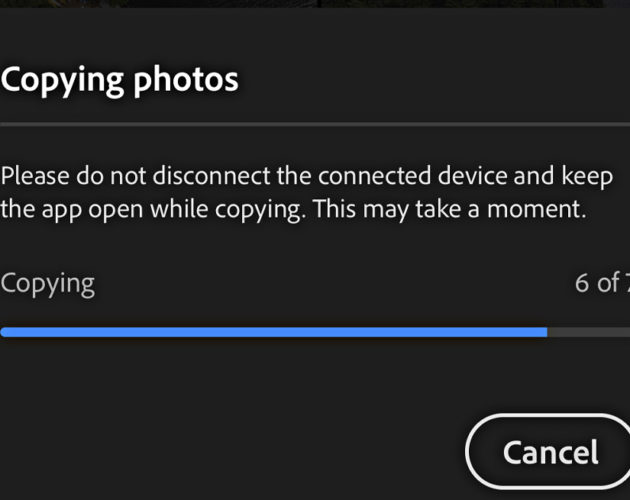
Task: Click the "Please do not disconnect" message line
Action: pyautogui.click(x=307, y=176)
